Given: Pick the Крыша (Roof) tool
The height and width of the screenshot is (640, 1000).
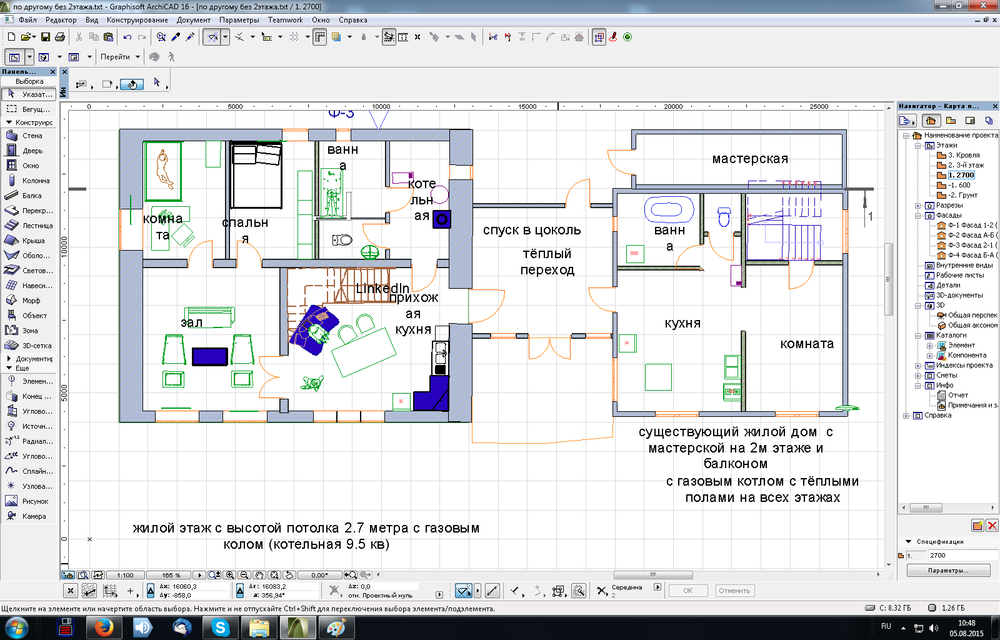Looking at the screenshot, I should 28,241.
